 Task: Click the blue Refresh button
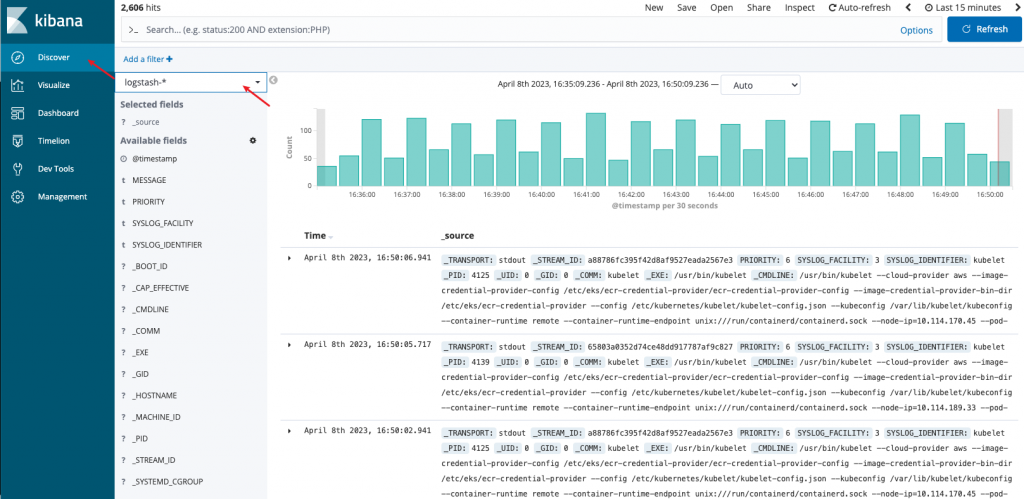pyautogui.click(x=984, y=29)
